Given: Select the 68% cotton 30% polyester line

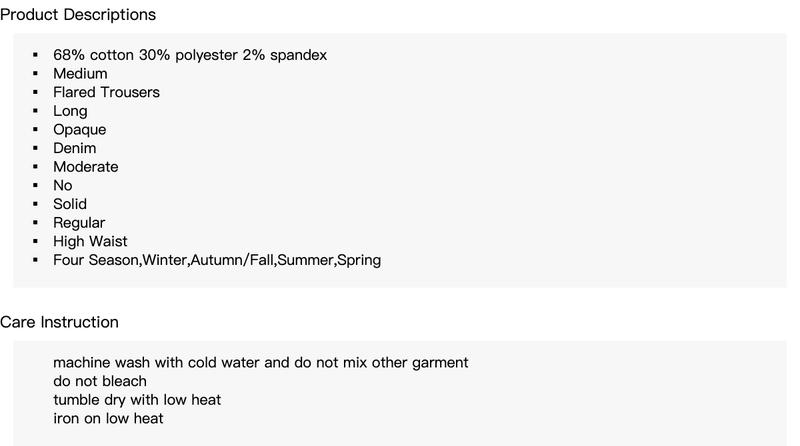Looking at the screenshot, I should coord(190,55).
